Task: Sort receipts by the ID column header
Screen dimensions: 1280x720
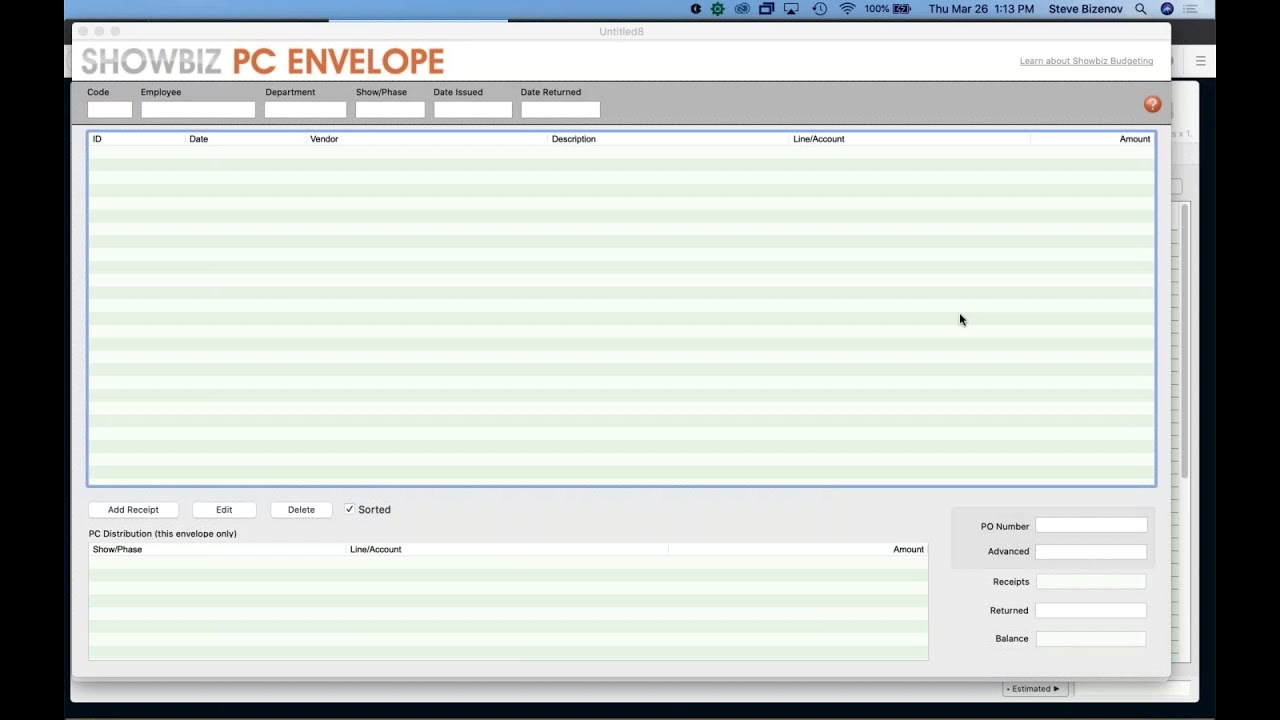Action: click(x=137, y=139)
